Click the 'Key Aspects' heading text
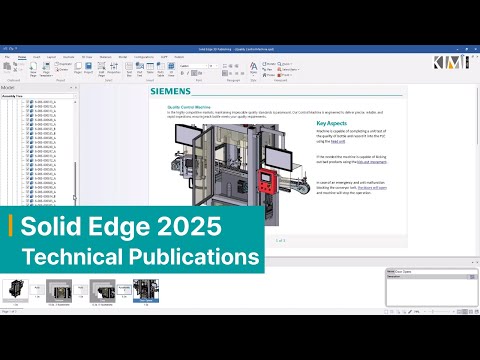 (x=332, y=123)
